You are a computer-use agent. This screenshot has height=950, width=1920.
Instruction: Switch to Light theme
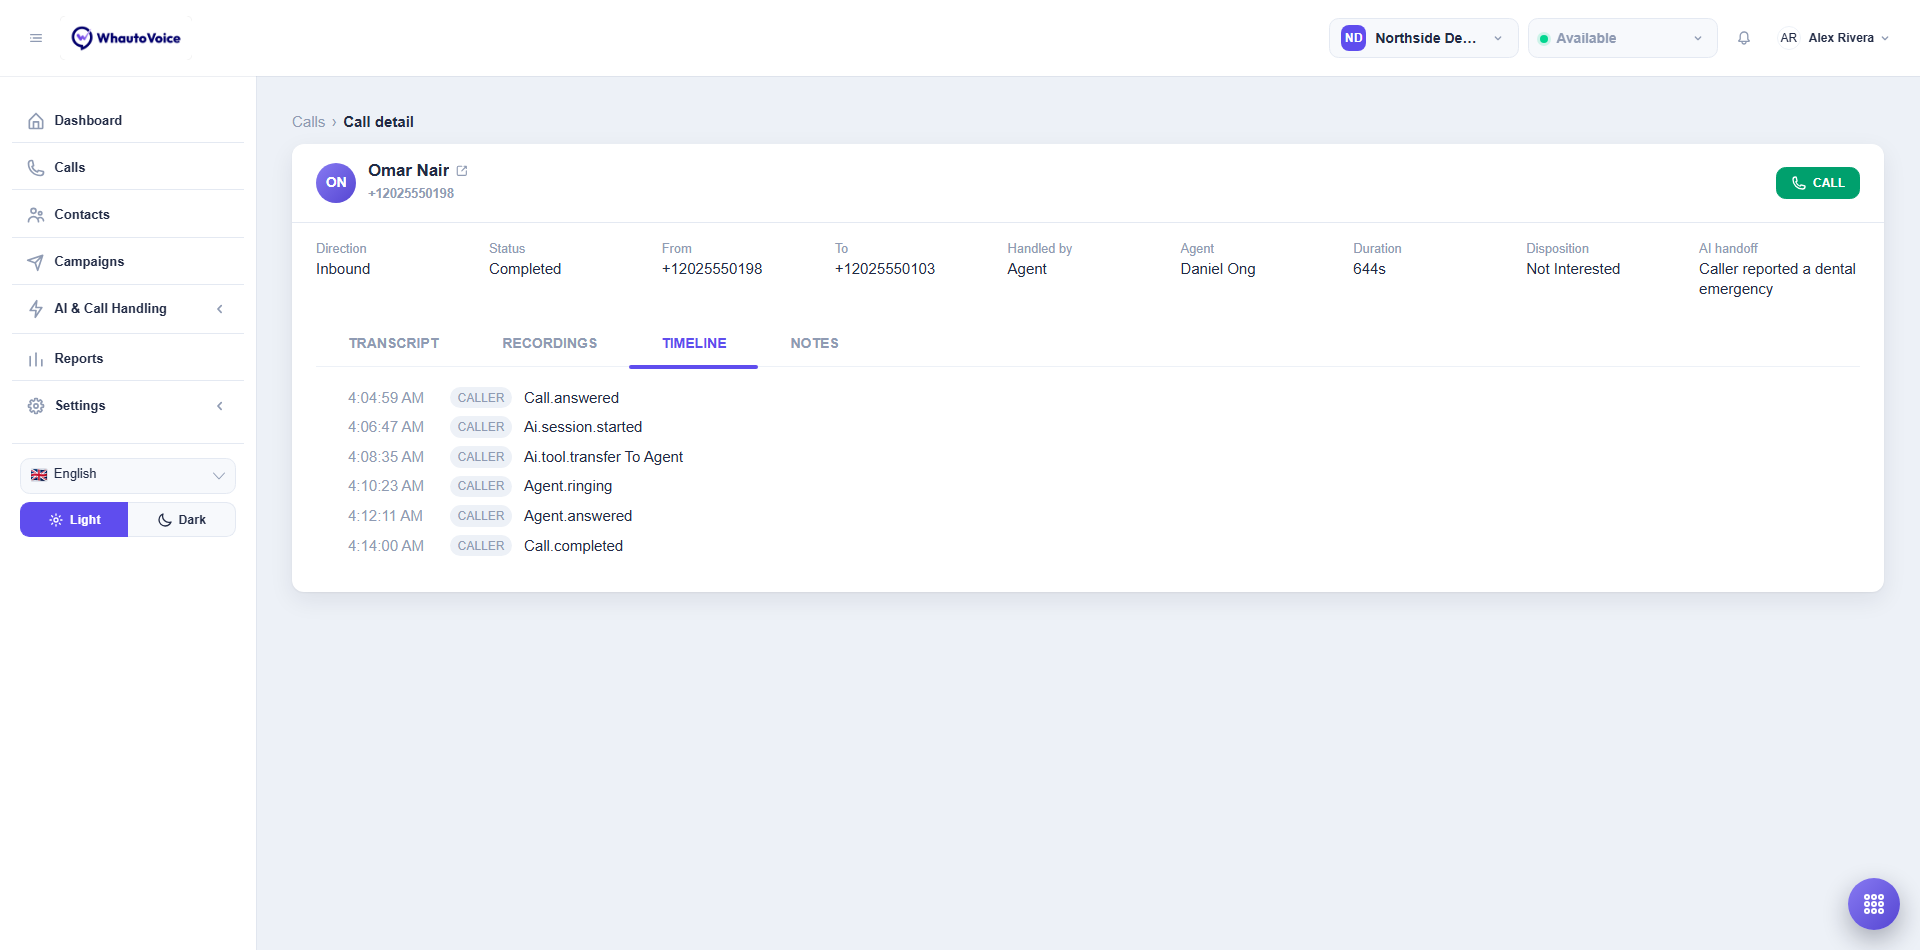click(x=74, y=520)
